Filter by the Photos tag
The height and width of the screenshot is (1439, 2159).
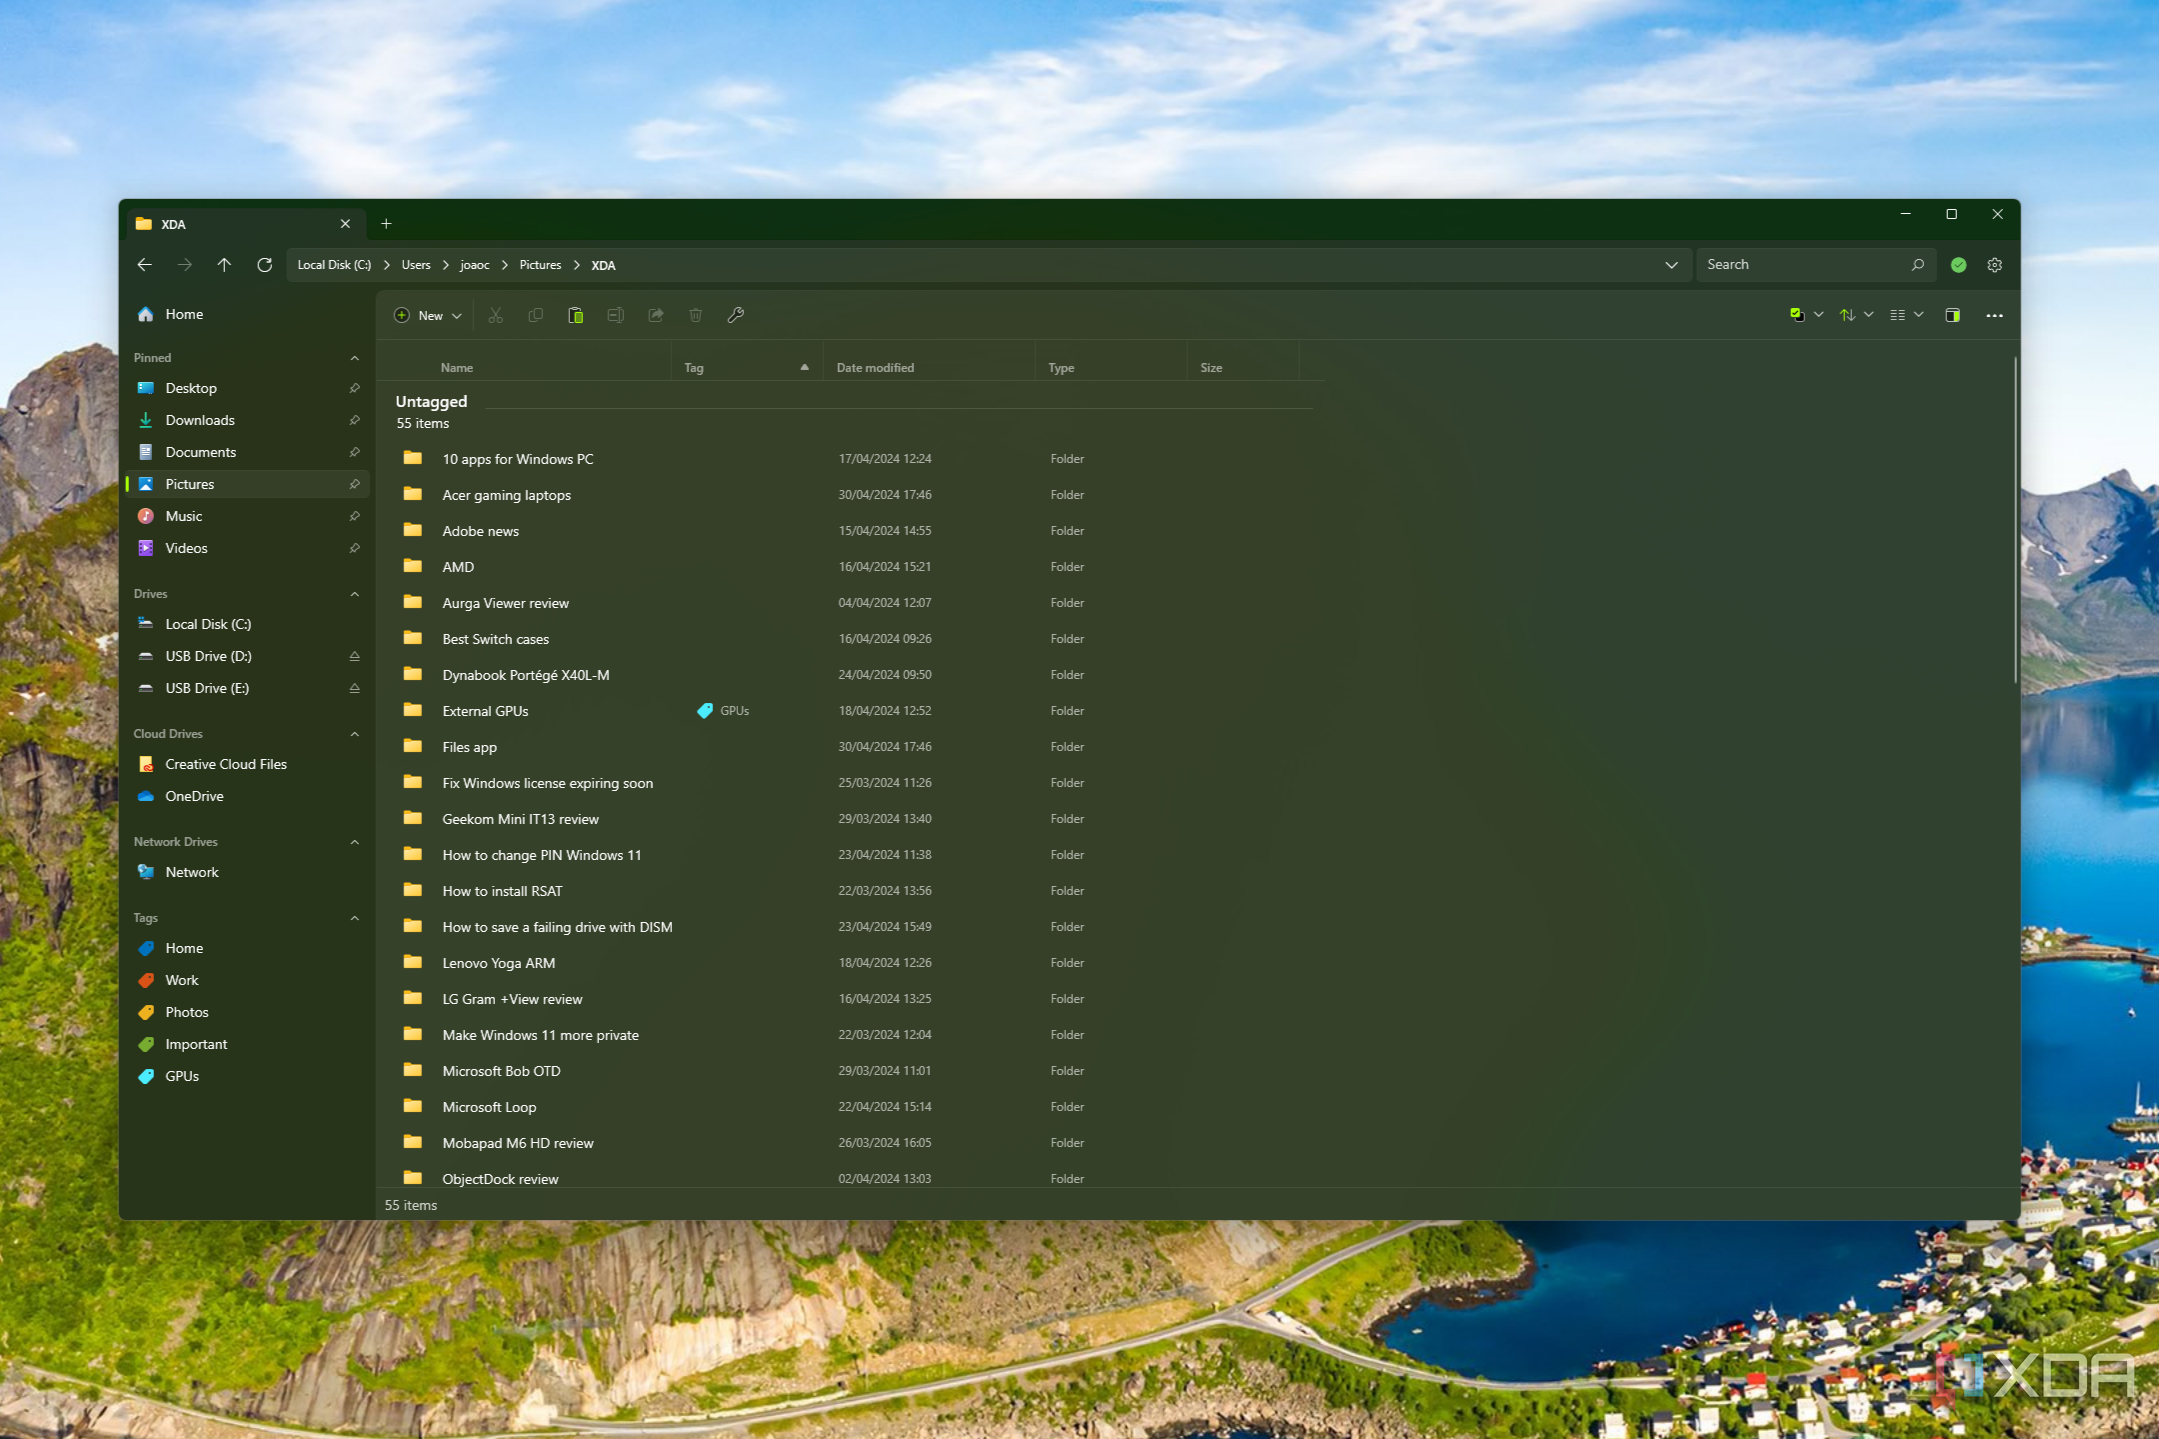(x=248, y=1012)
